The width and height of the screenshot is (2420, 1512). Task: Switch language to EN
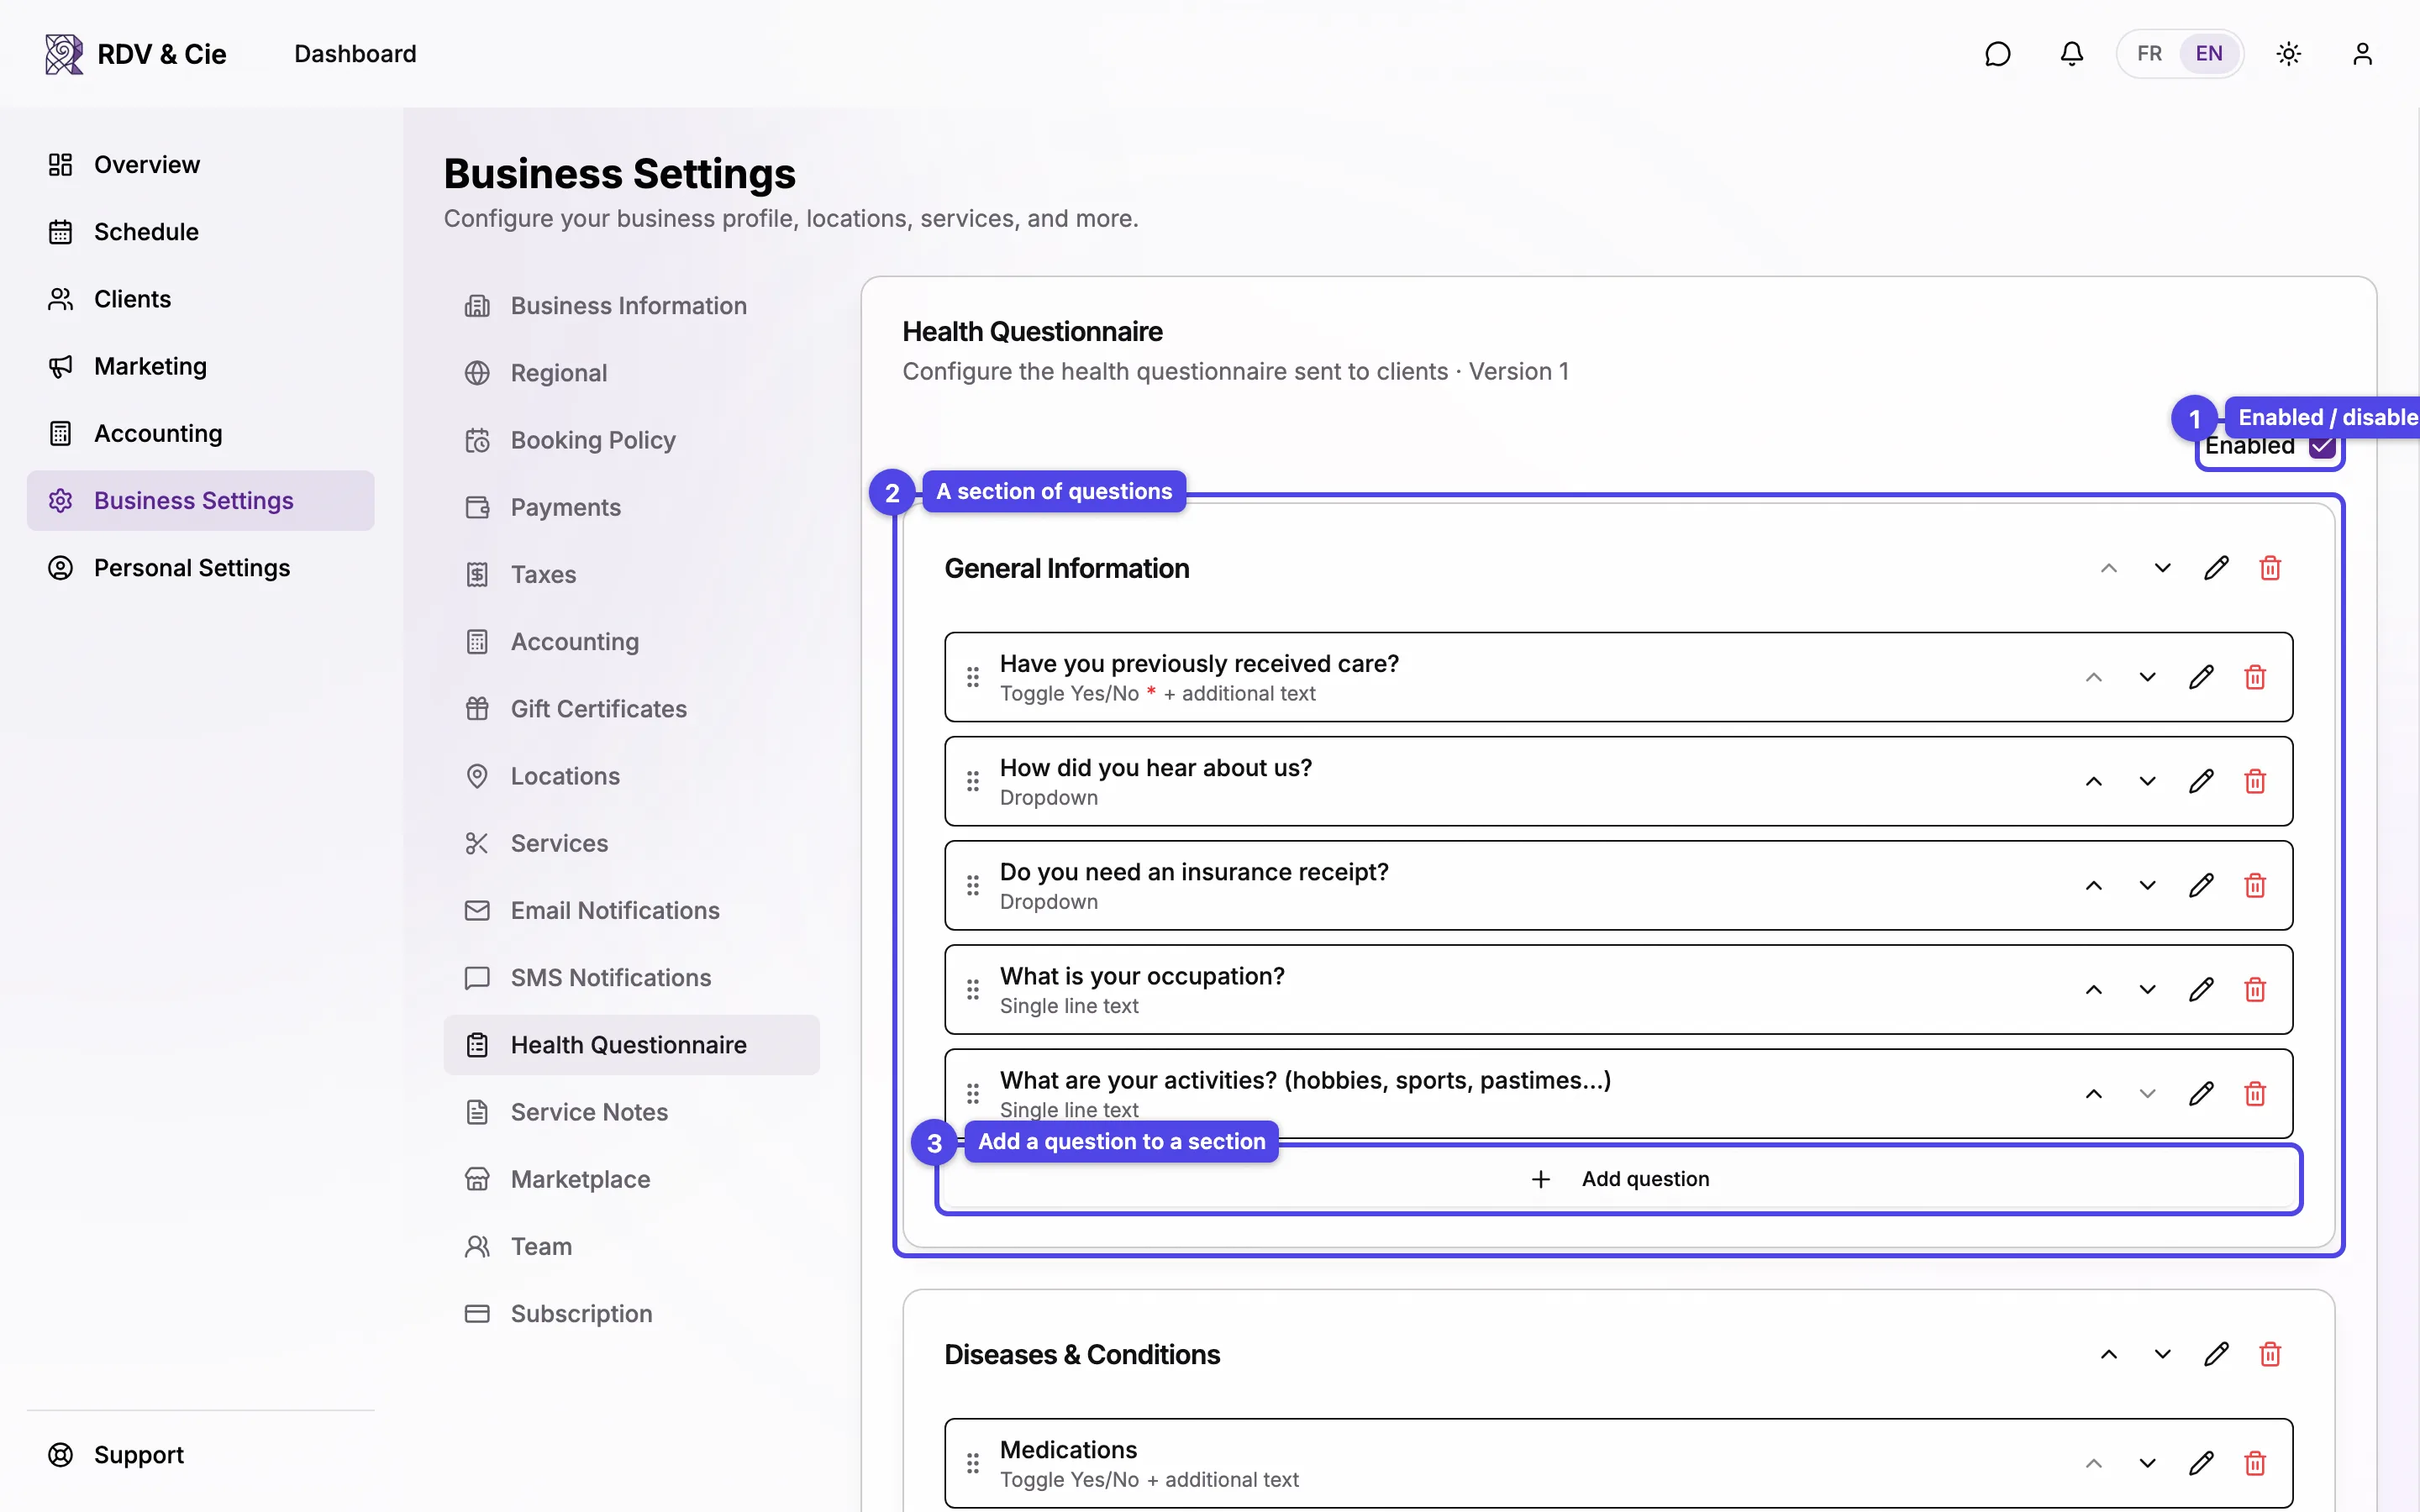[2209, 54]
